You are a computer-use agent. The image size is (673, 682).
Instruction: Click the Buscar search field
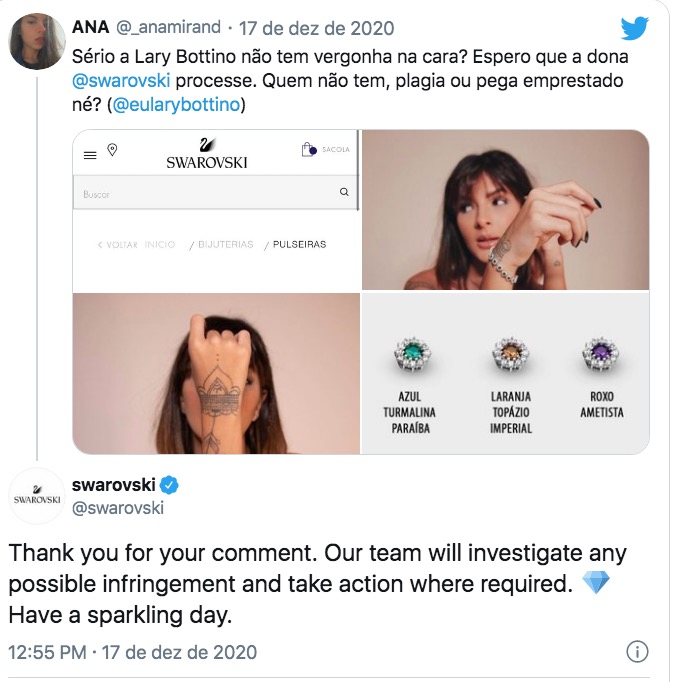[x=200, y=193]
